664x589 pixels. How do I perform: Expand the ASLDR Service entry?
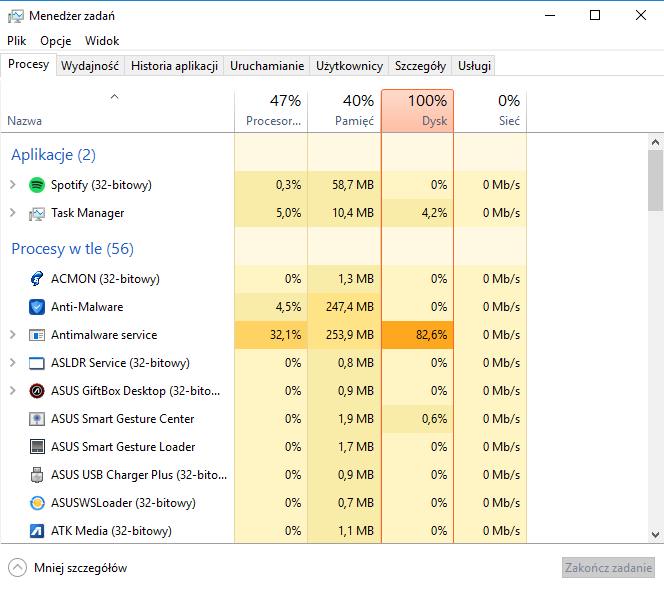pos(13,363)
